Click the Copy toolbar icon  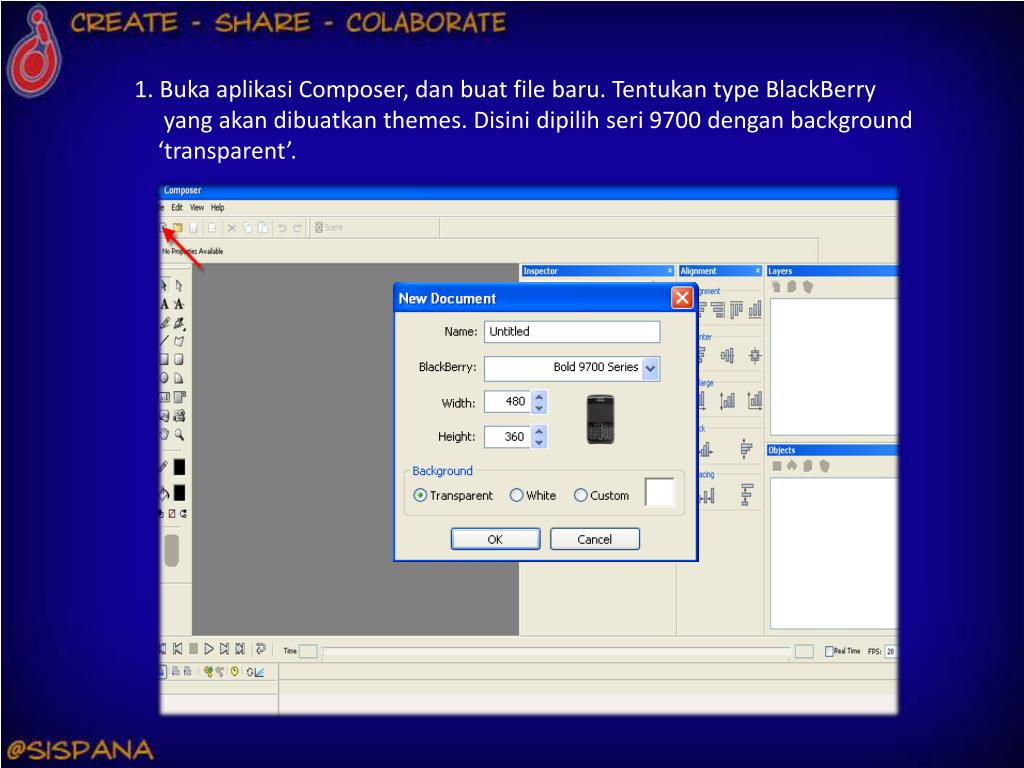248,228
